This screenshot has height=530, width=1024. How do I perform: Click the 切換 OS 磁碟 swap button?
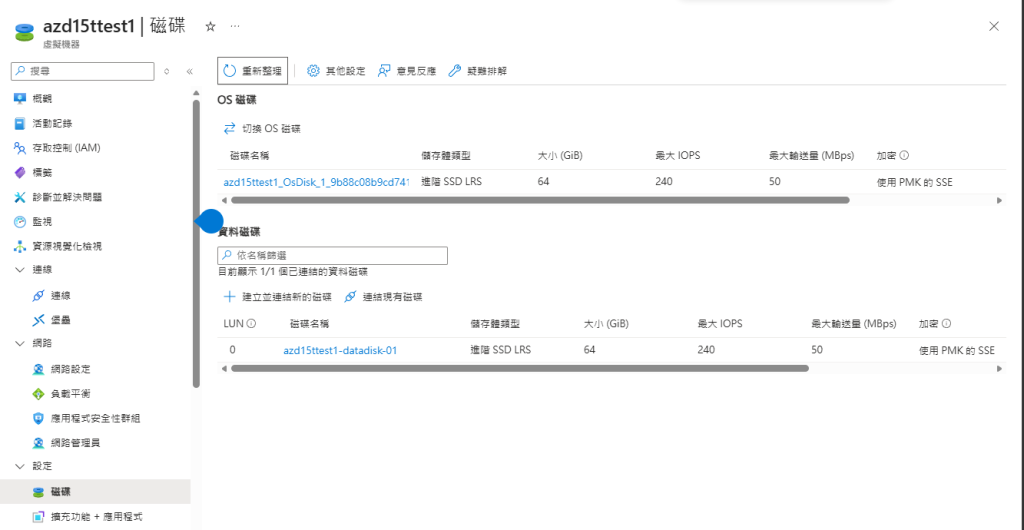pyautogui.click(x=262, y=129)
